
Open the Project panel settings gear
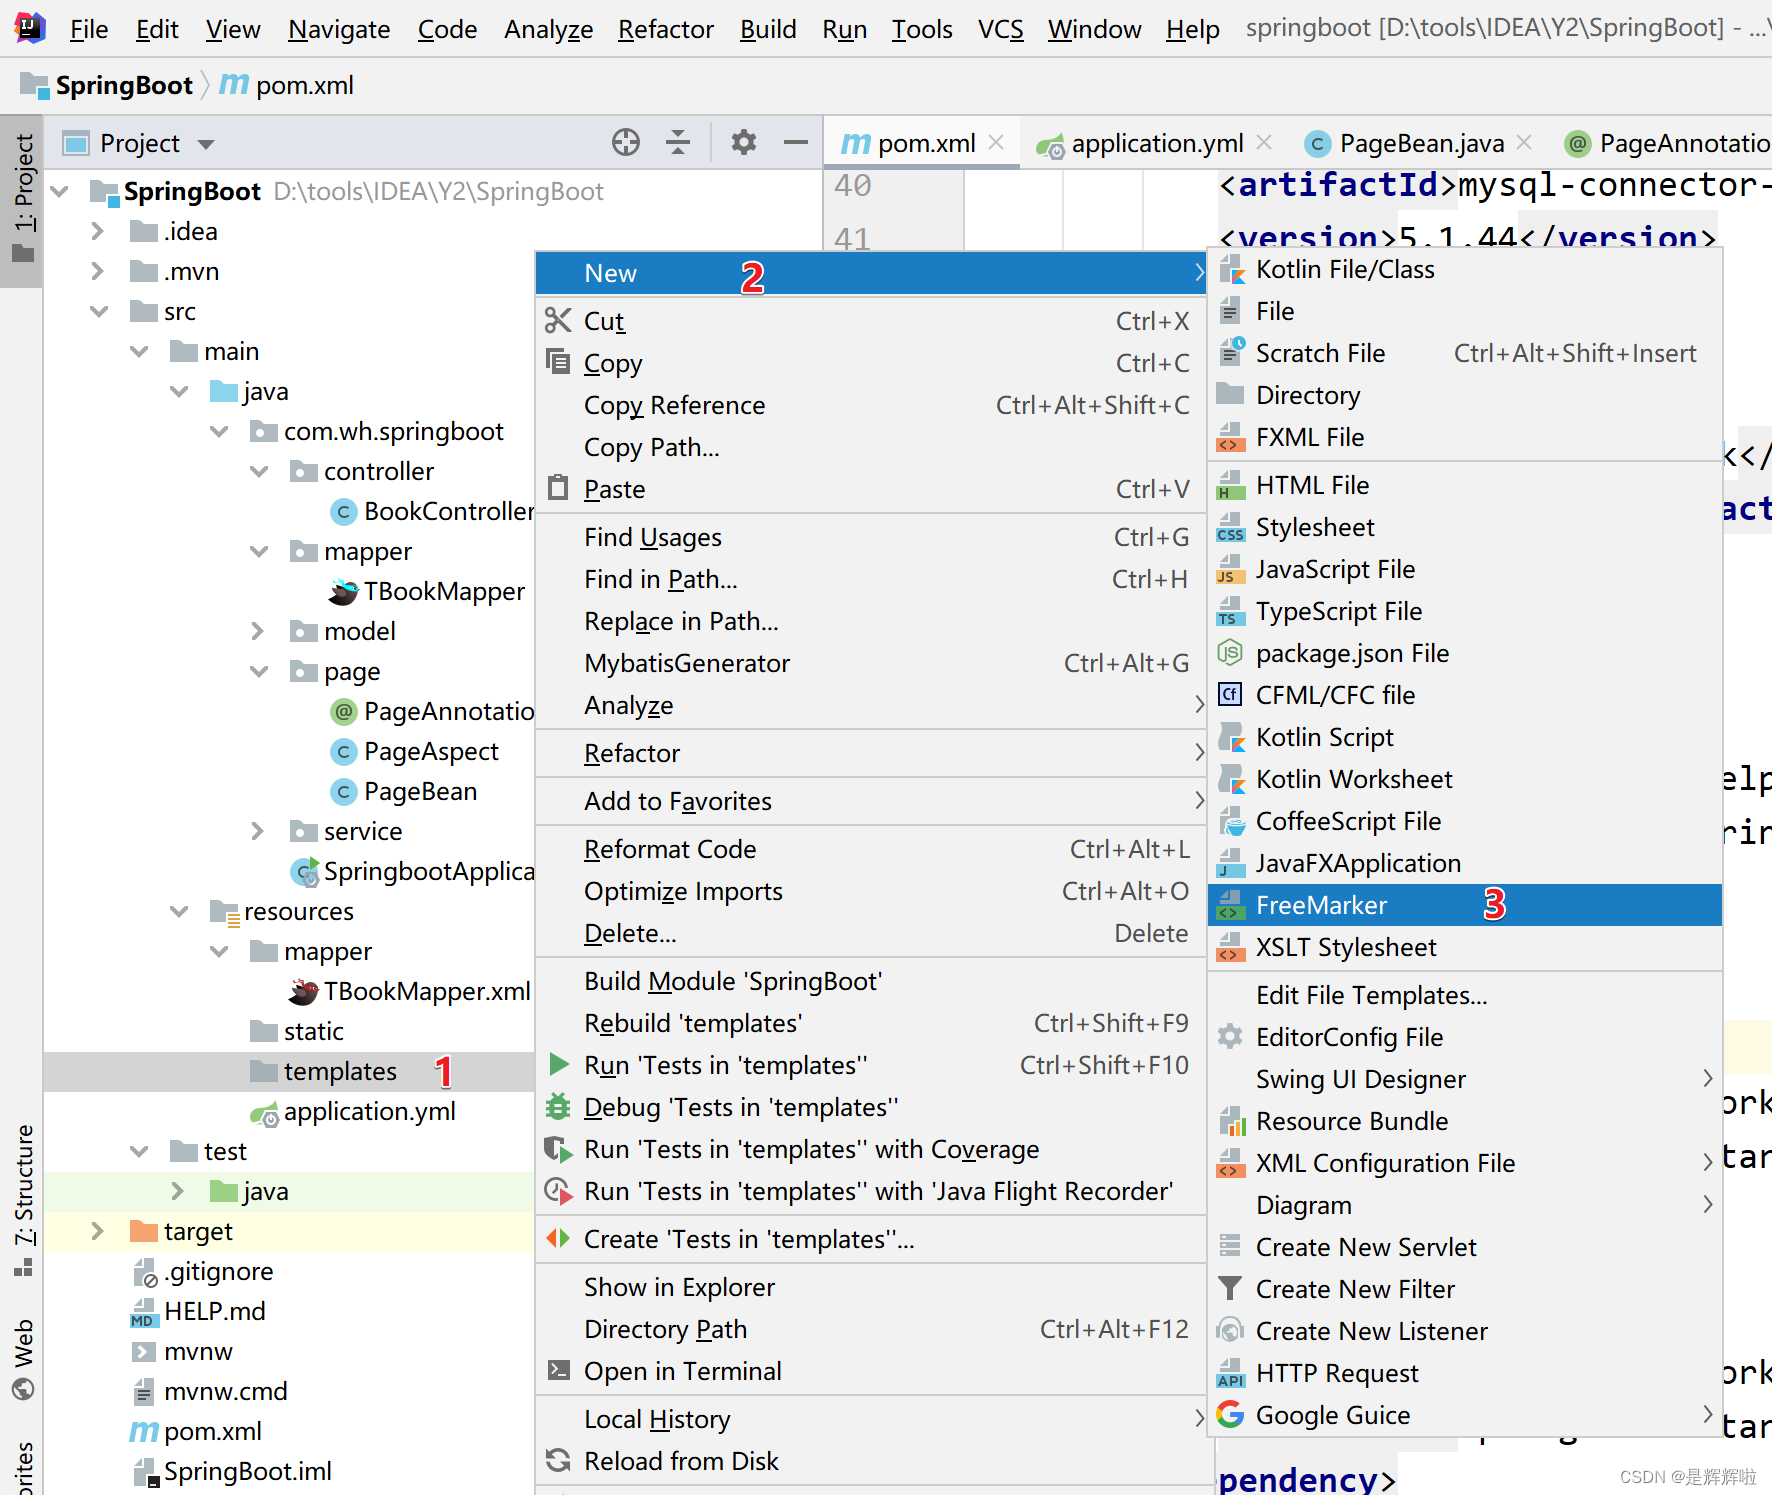coord(743,142)
